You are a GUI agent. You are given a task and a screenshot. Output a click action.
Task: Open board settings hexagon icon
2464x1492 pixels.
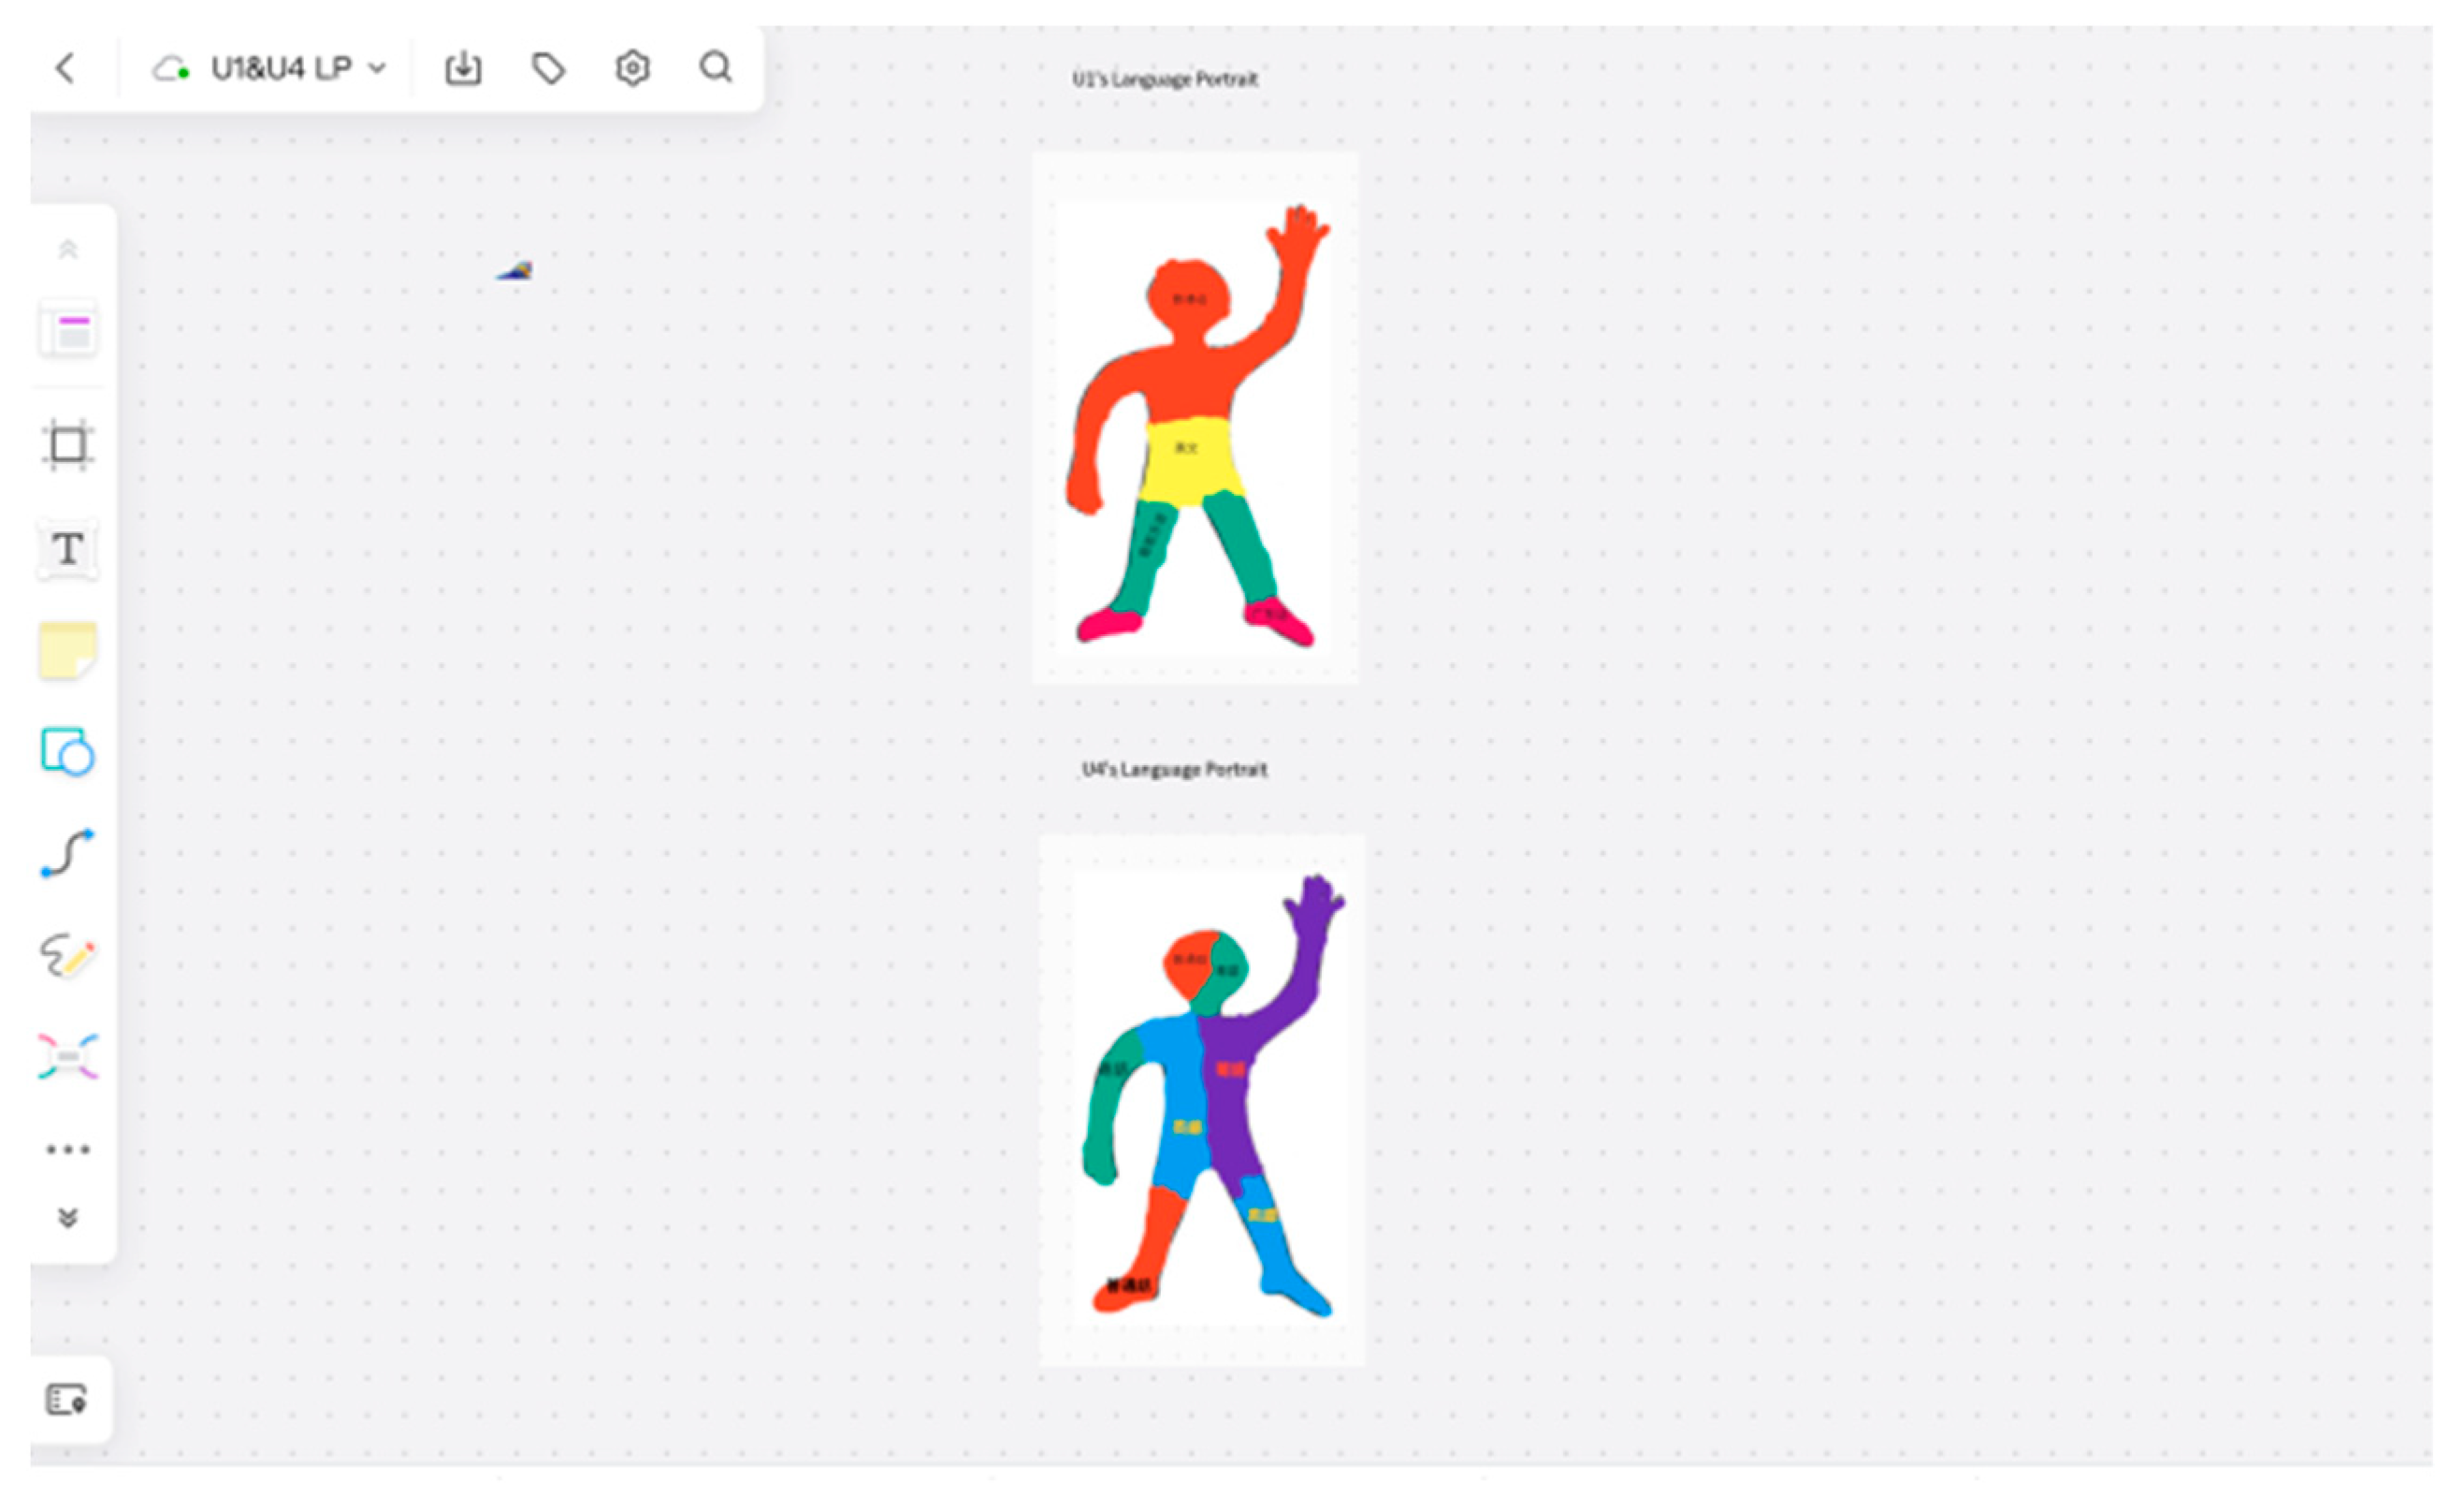632,68
